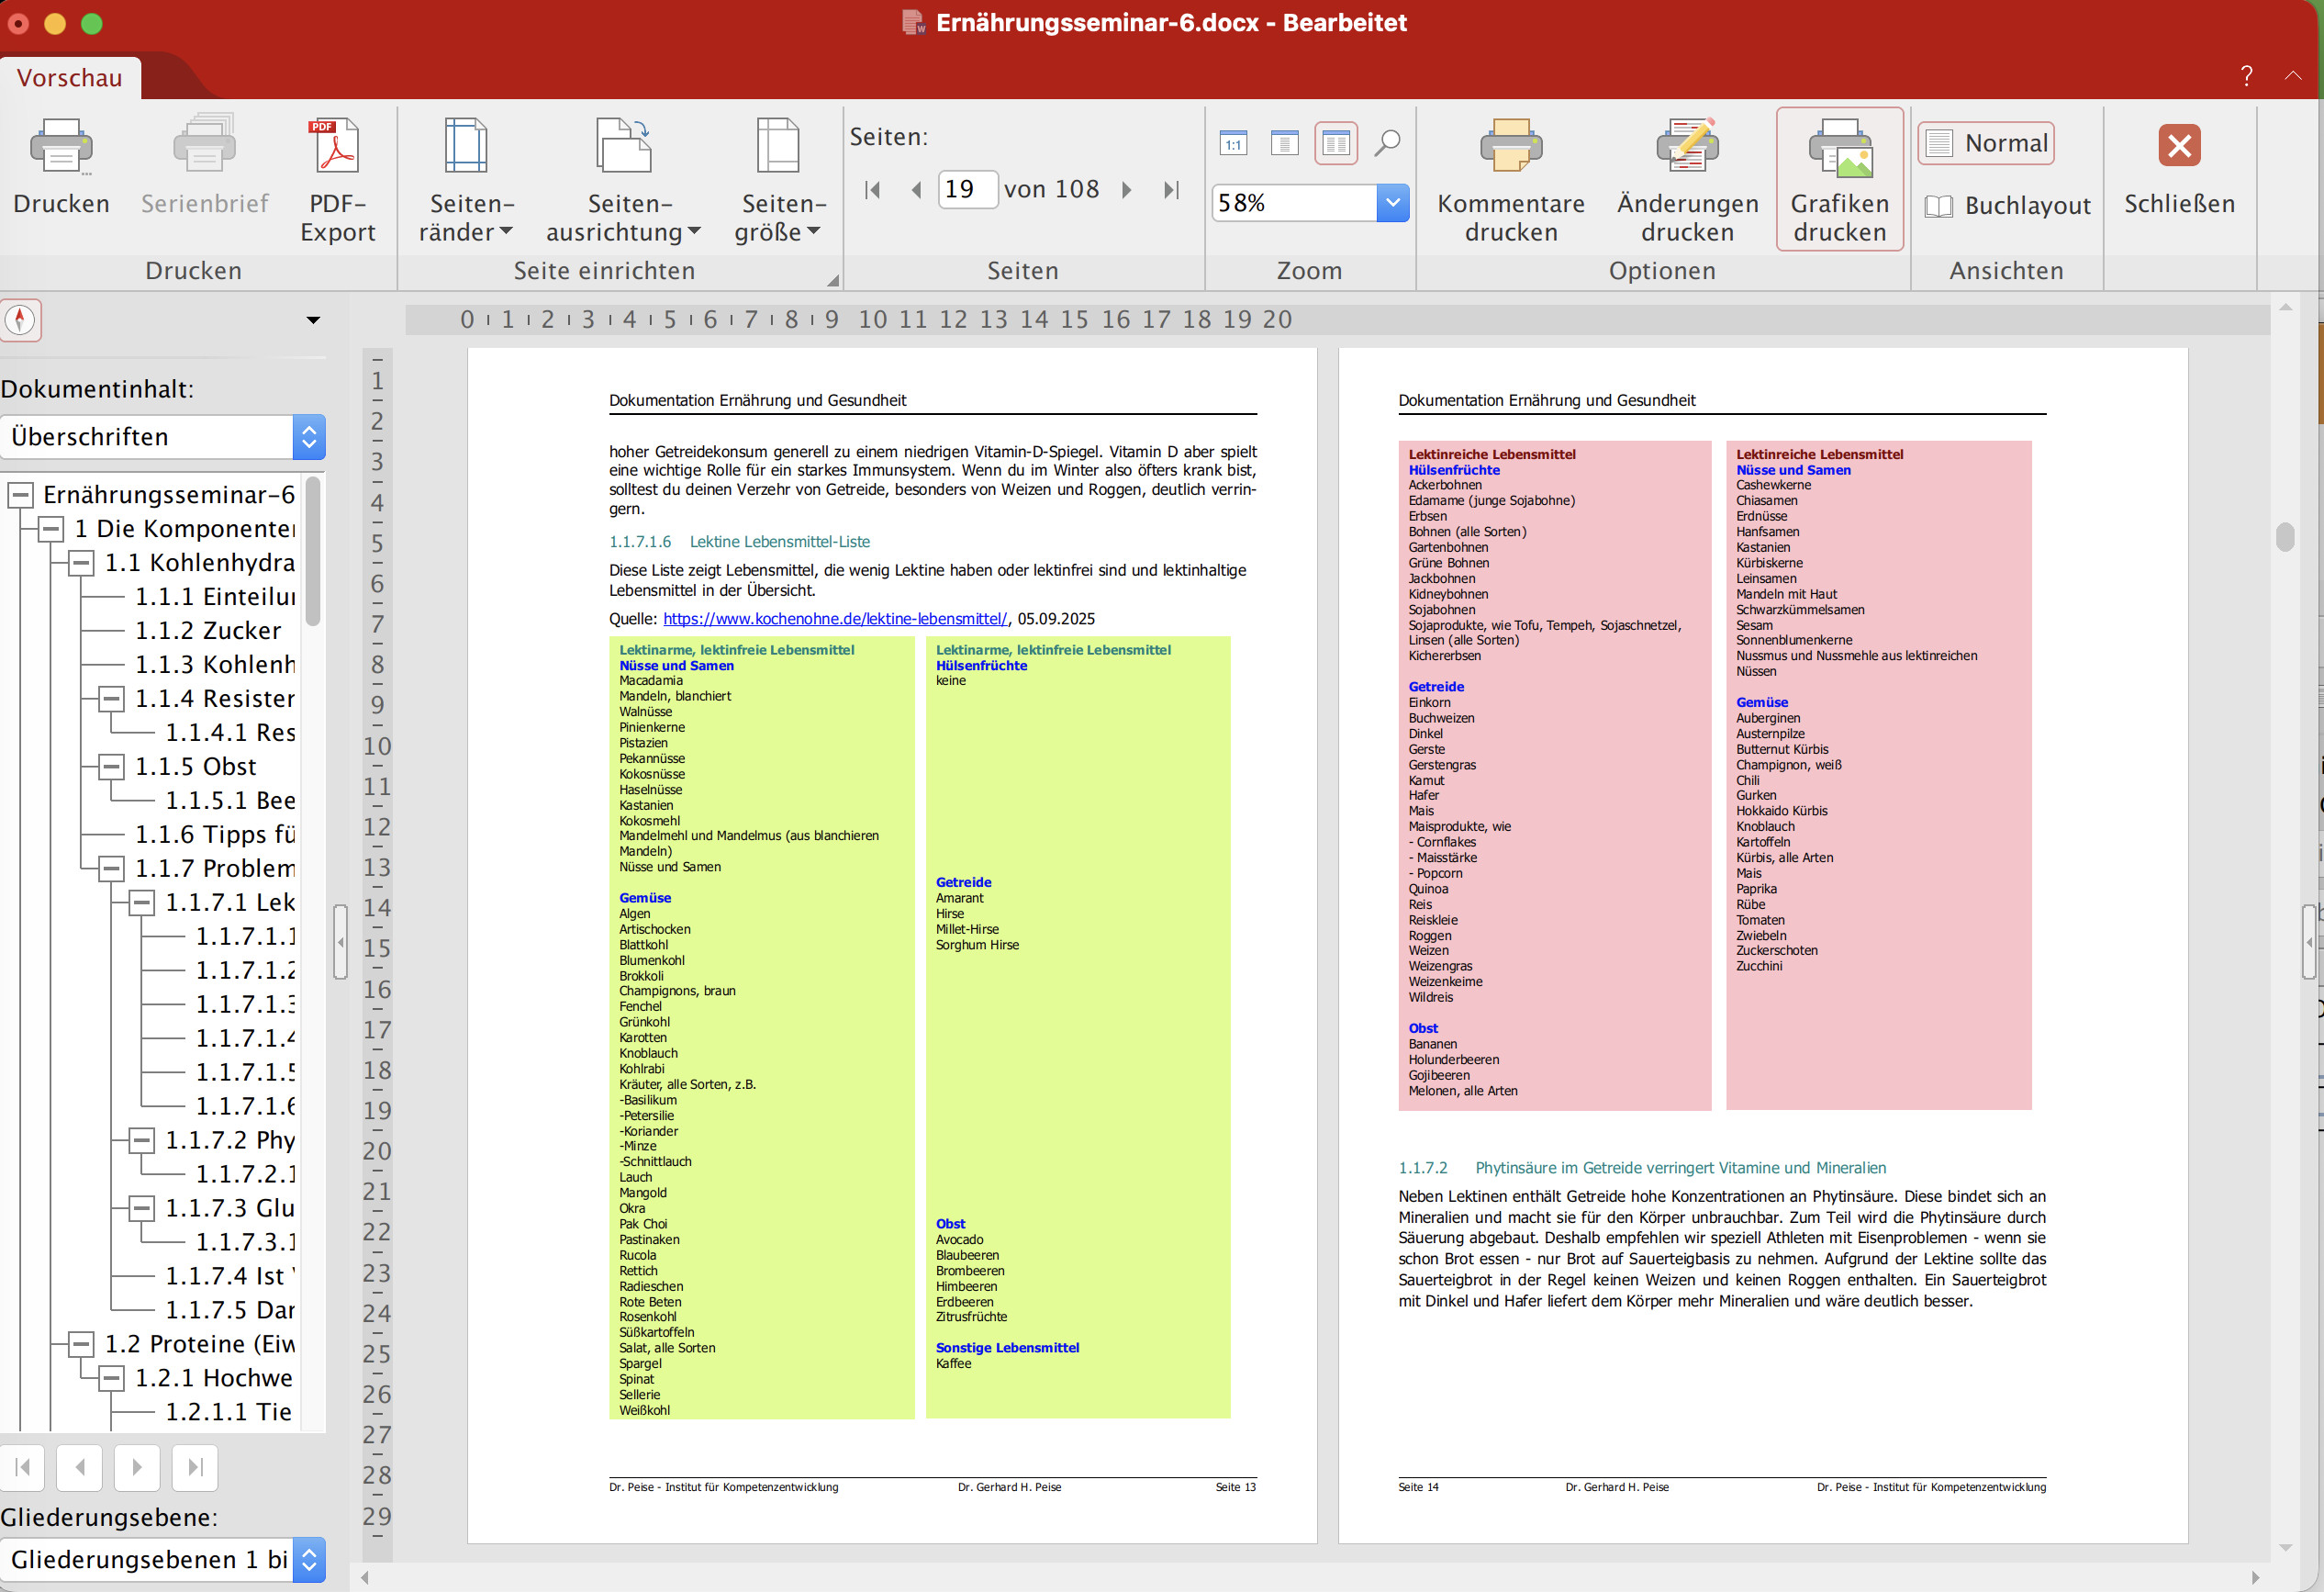The image size is (2324, 1592).
Task: Toggle Kommentare drucken
Action: click(1510, 179)
